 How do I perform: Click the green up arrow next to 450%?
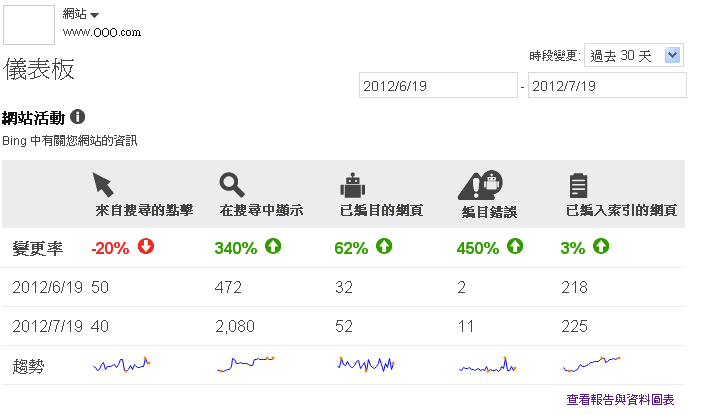pos(516,247)
